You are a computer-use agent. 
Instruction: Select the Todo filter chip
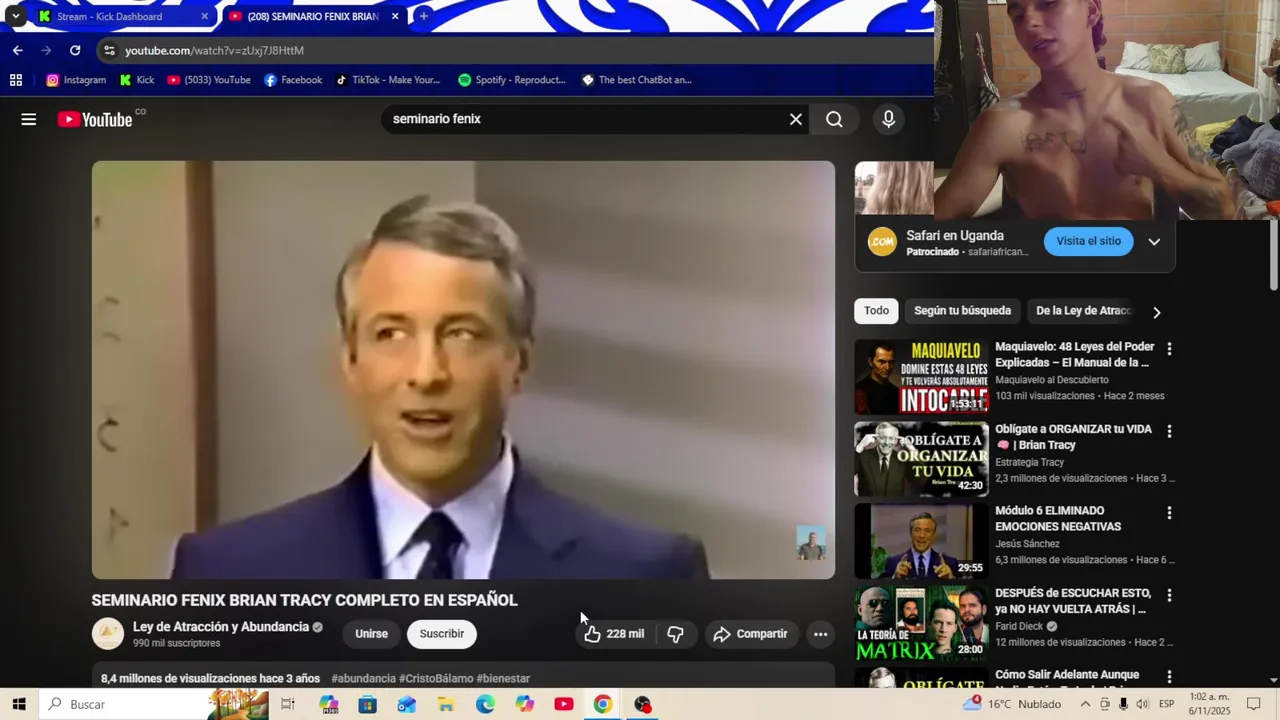tap(877, 311)
